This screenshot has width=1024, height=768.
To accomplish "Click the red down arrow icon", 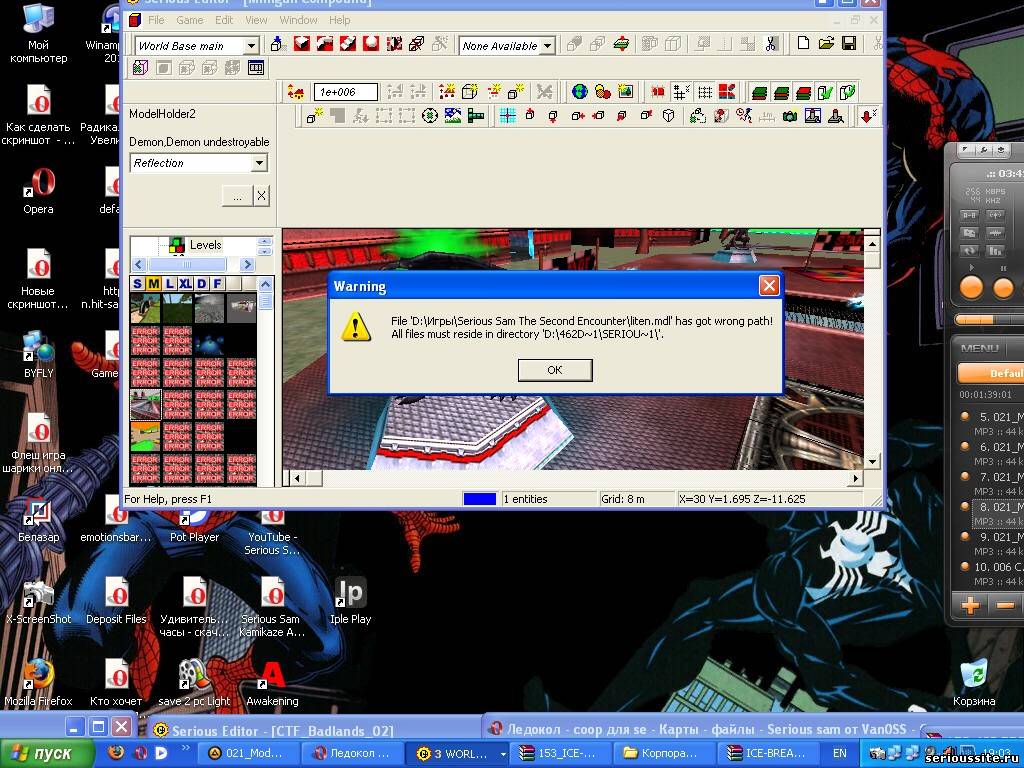I will click(x=867, y=116).
